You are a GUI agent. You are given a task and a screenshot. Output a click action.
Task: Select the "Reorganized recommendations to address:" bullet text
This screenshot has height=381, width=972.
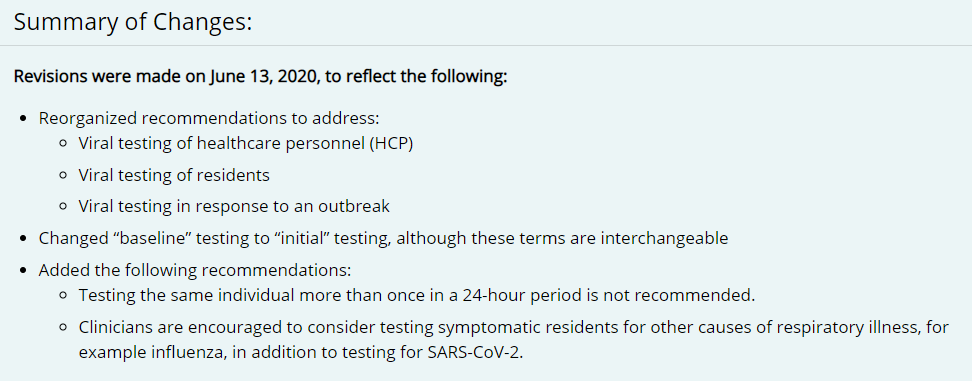pyautogui.click(x=209, y=118)
